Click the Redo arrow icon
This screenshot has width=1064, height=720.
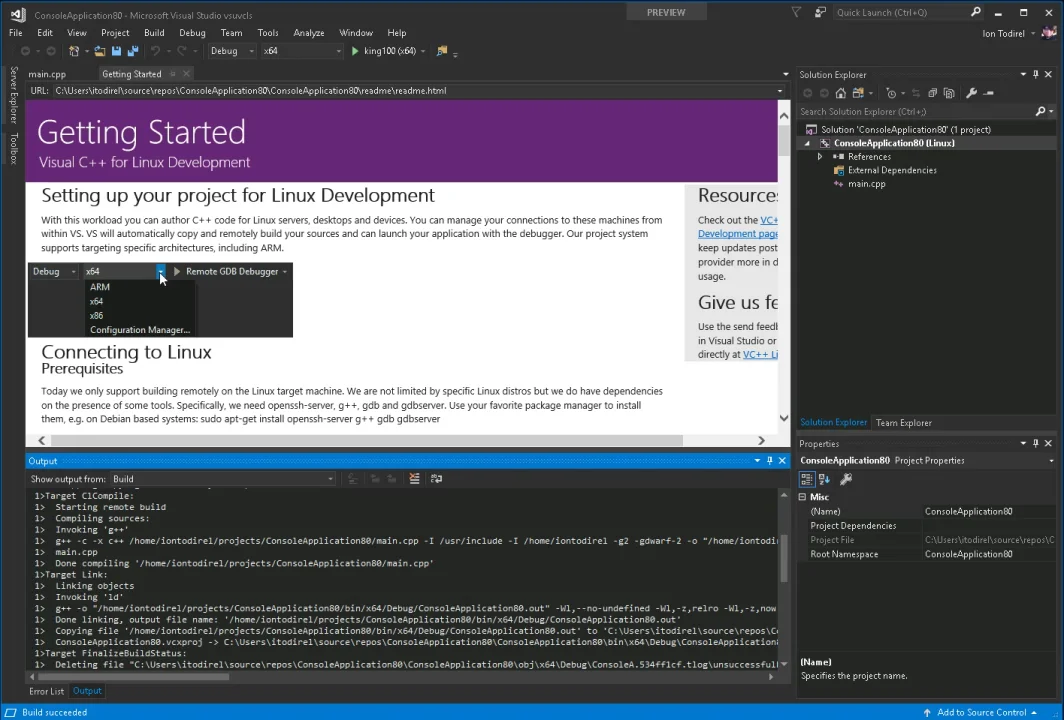[181, 51]
